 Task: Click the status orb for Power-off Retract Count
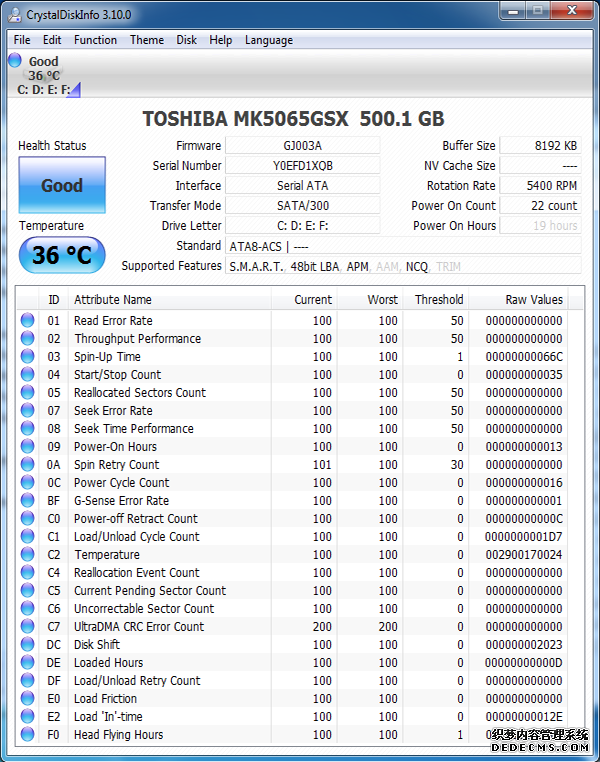tap(28, 518)
